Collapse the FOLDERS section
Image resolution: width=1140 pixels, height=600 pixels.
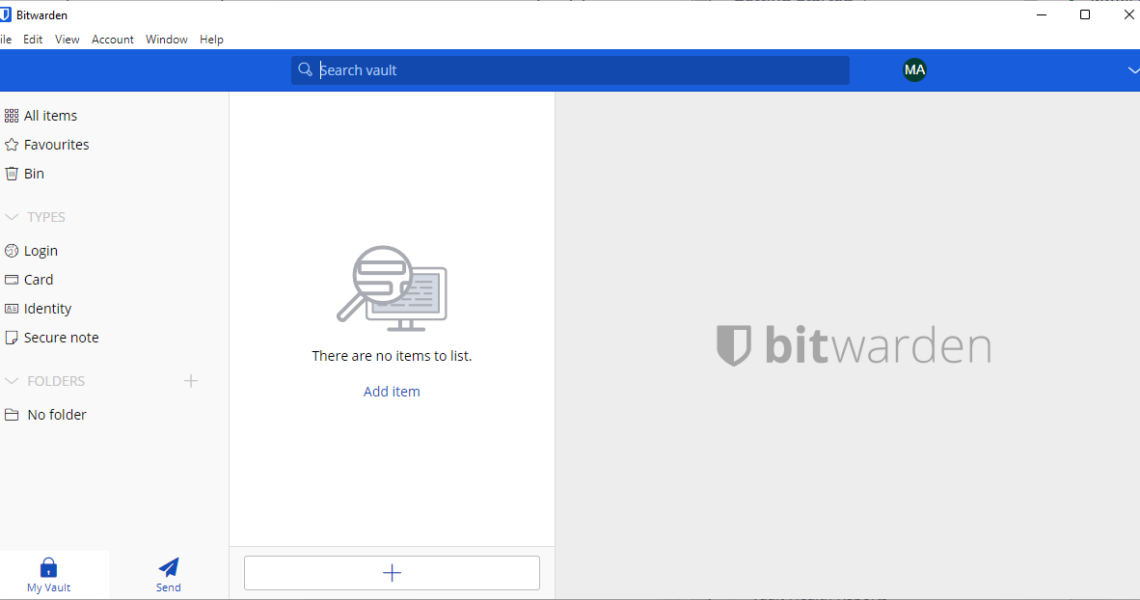(12, 381)
